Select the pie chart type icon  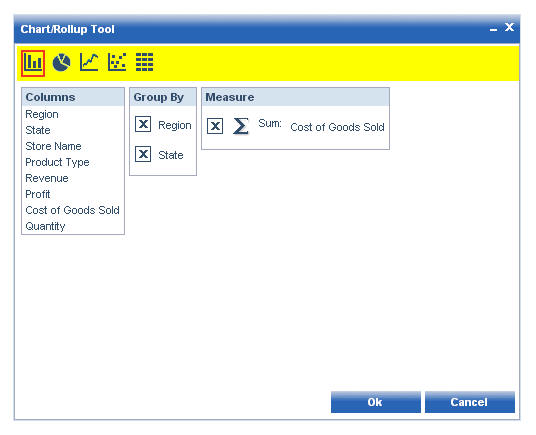[x=62, y=63]
